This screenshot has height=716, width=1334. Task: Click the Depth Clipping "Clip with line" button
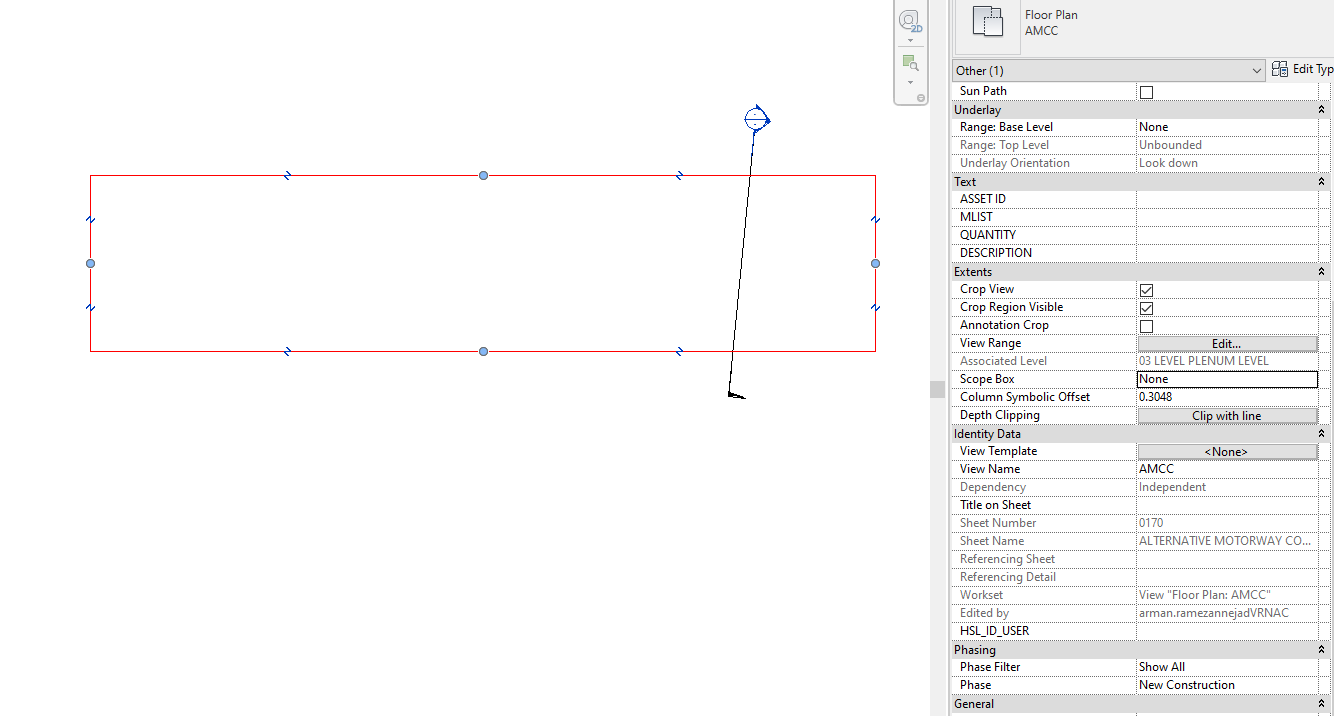pos(1227,415)
